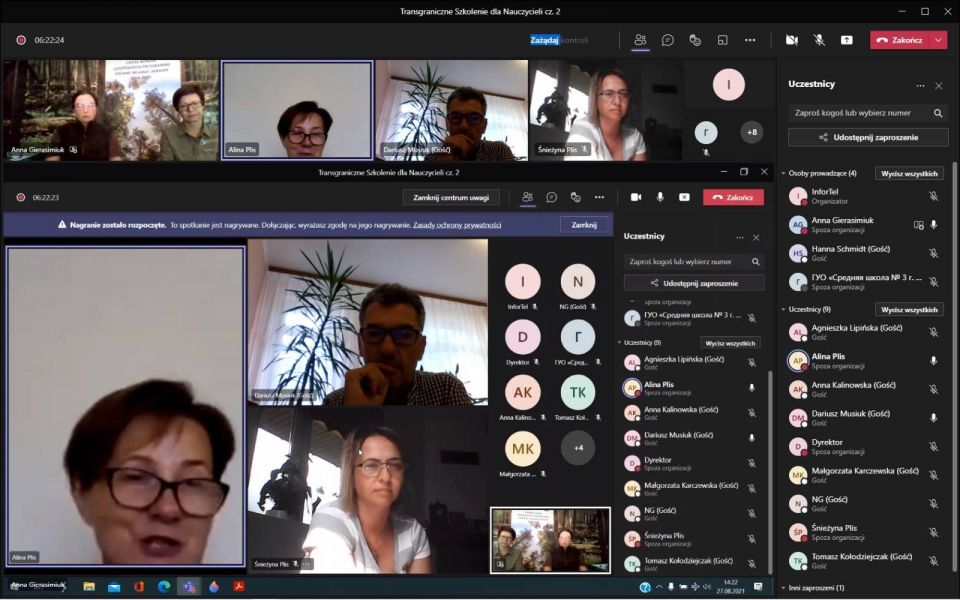Open the Zasady ochrony prywatności link
The image size is (960, 600).
457,225
